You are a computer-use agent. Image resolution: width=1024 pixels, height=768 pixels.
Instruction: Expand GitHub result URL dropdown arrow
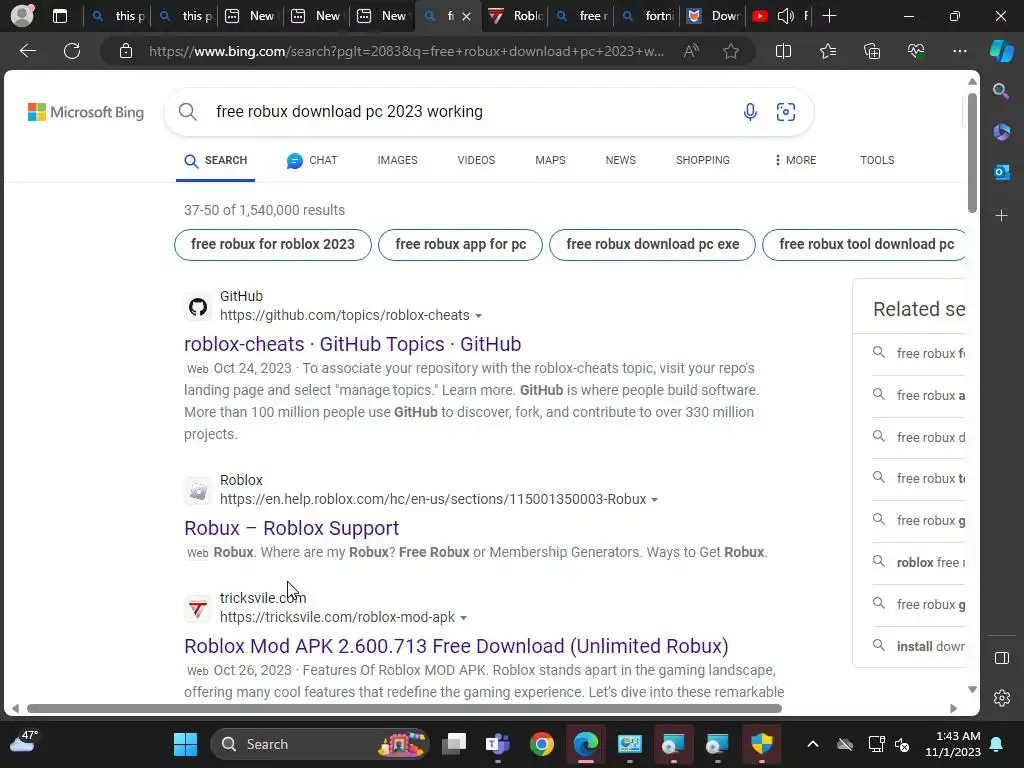tap(479, 316)
